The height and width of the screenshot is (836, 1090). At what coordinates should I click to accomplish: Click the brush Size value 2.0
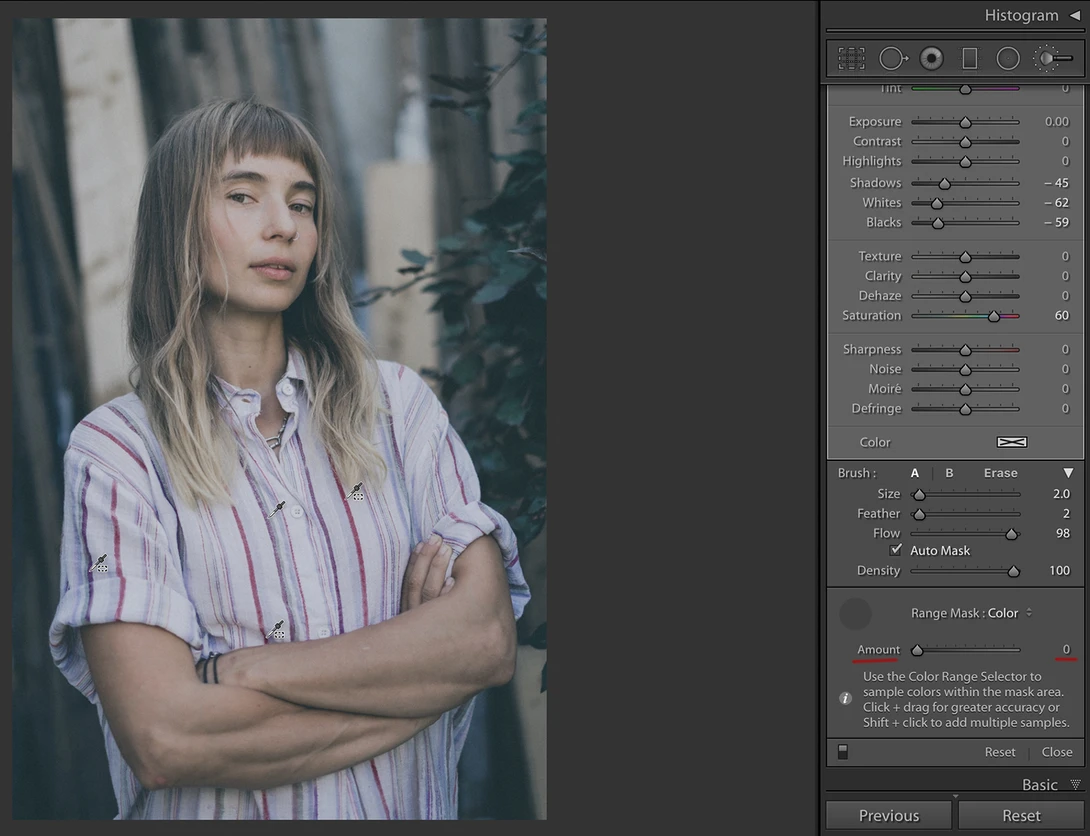[x=1061, y=494]
